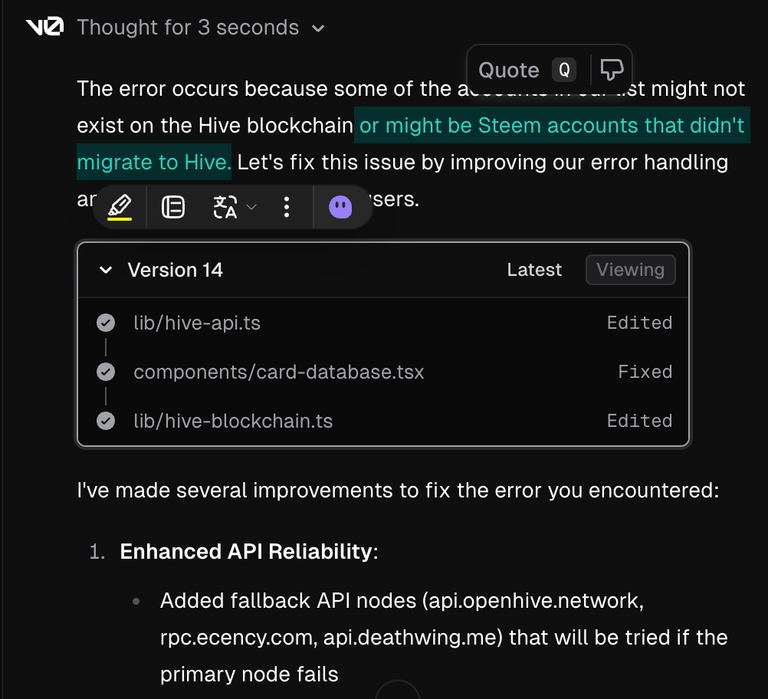The image size is (768, 699).
Task: Collapse the Version 14 block
Action: (x=106, y=270)
